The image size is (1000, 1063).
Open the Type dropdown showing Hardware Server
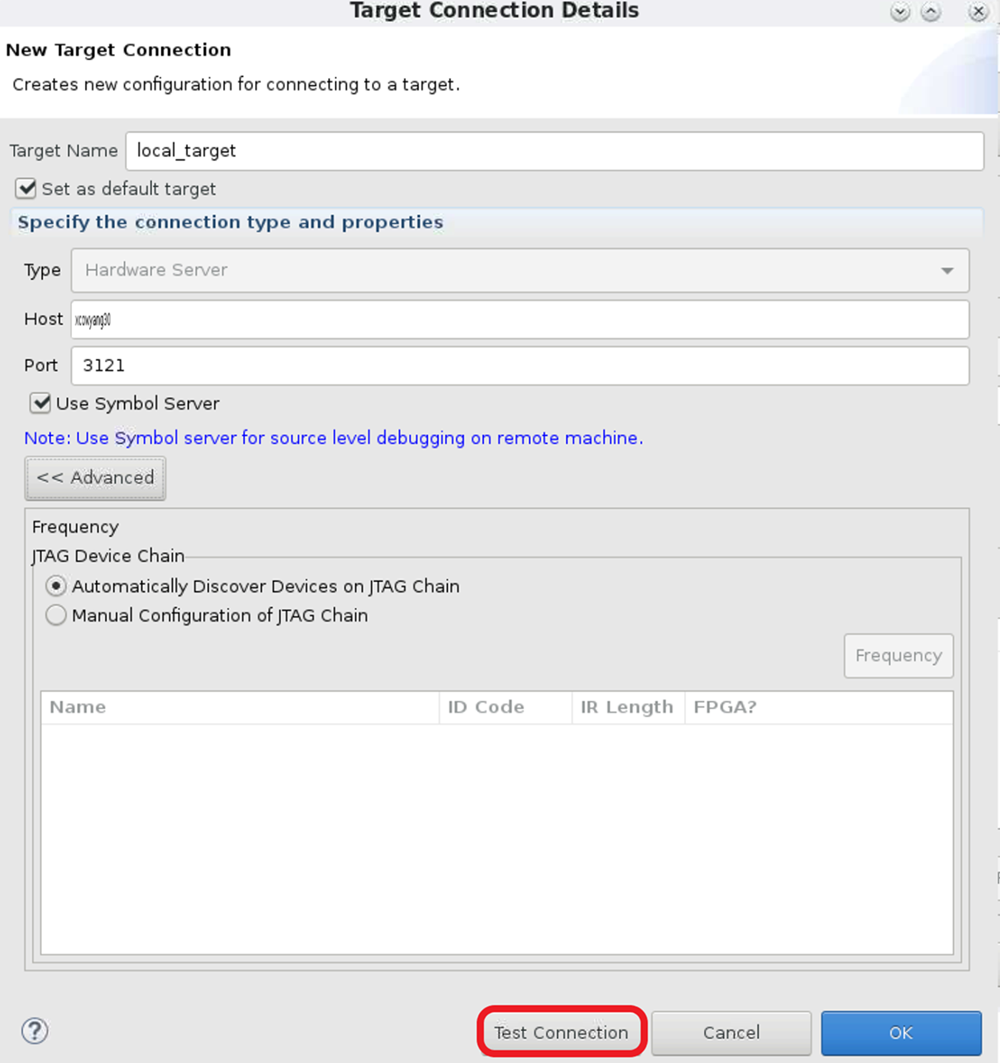[x=520, y=270]
